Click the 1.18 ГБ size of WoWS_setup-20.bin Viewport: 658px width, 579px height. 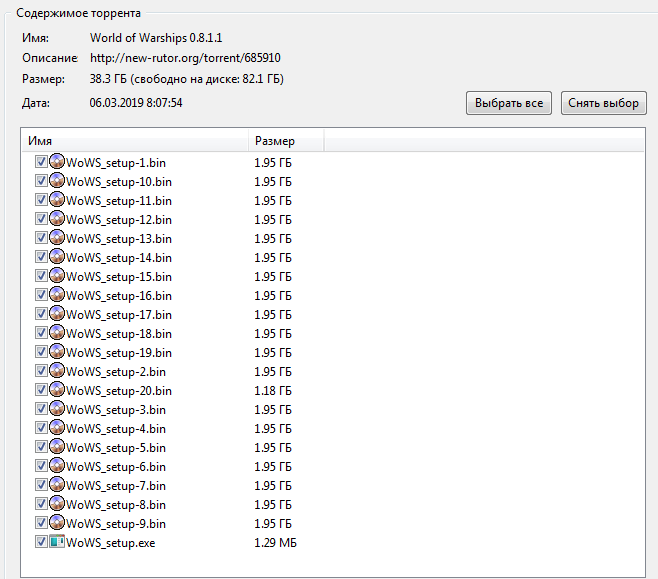273,391
